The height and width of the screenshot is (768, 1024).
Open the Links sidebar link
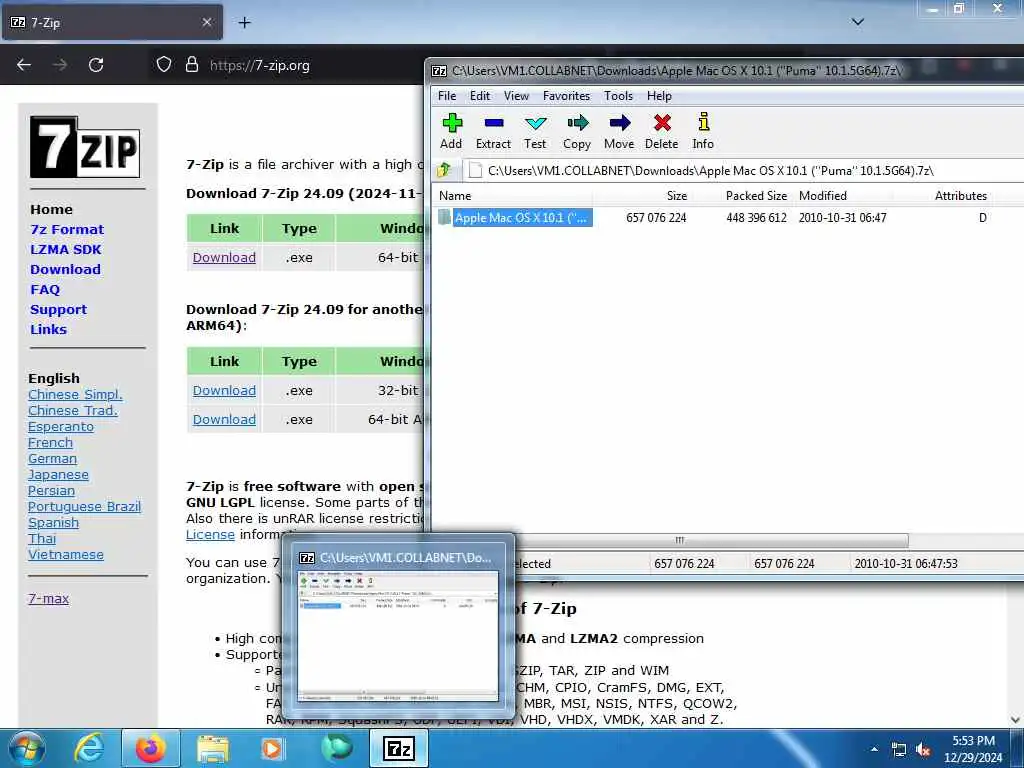coord(48,329)
